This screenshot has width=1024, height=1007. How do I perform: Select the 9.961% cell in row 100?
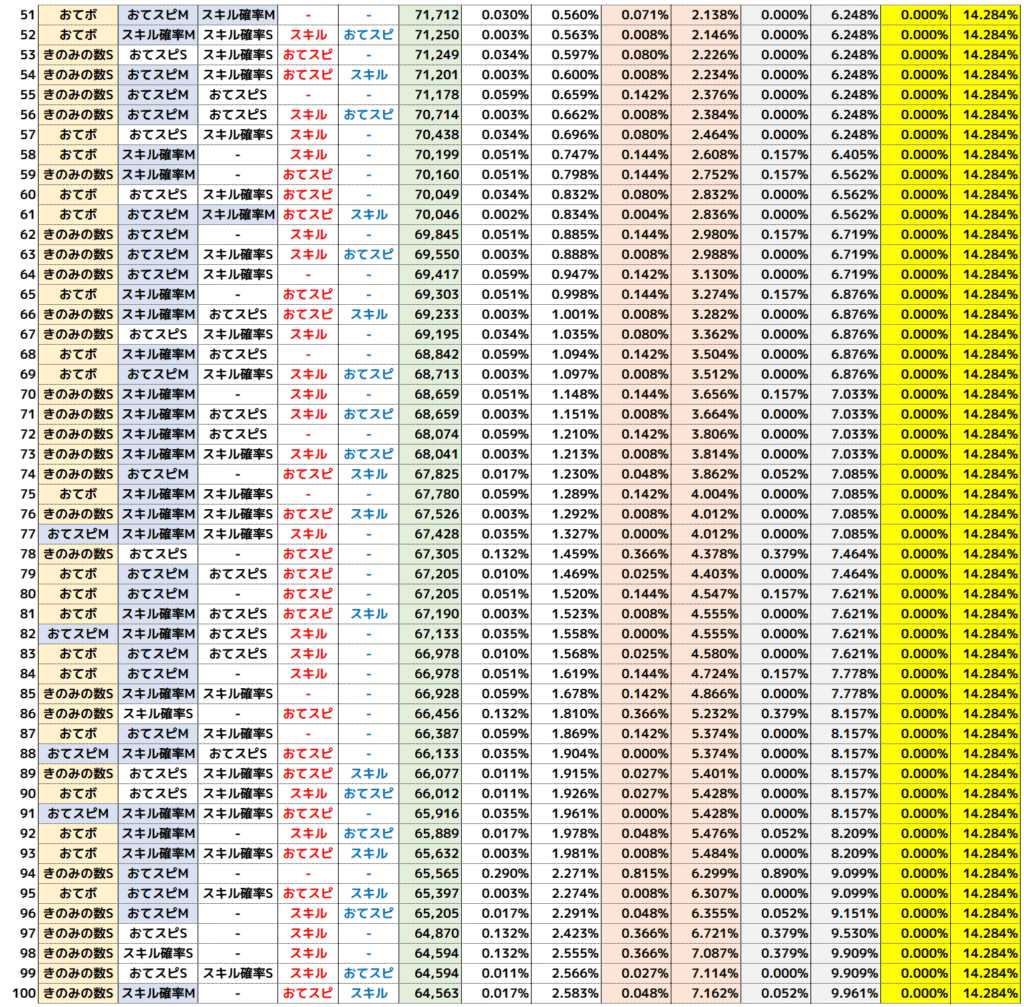845,994
